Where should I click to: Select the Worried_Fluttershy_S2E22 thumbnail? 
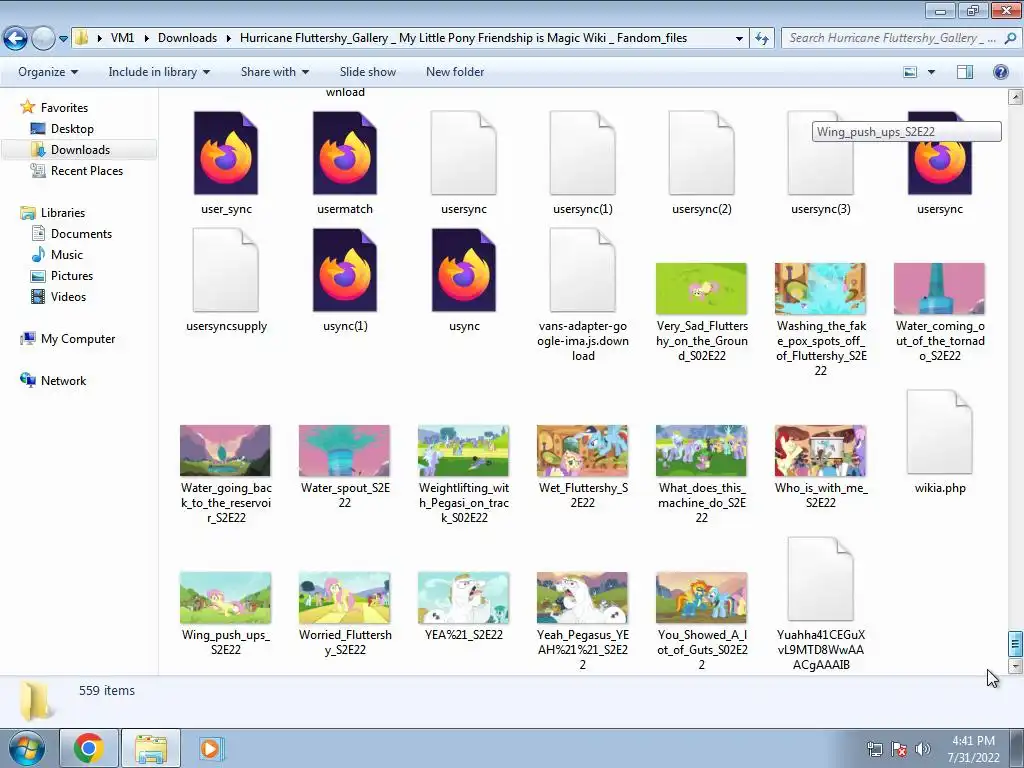point(344,598)
